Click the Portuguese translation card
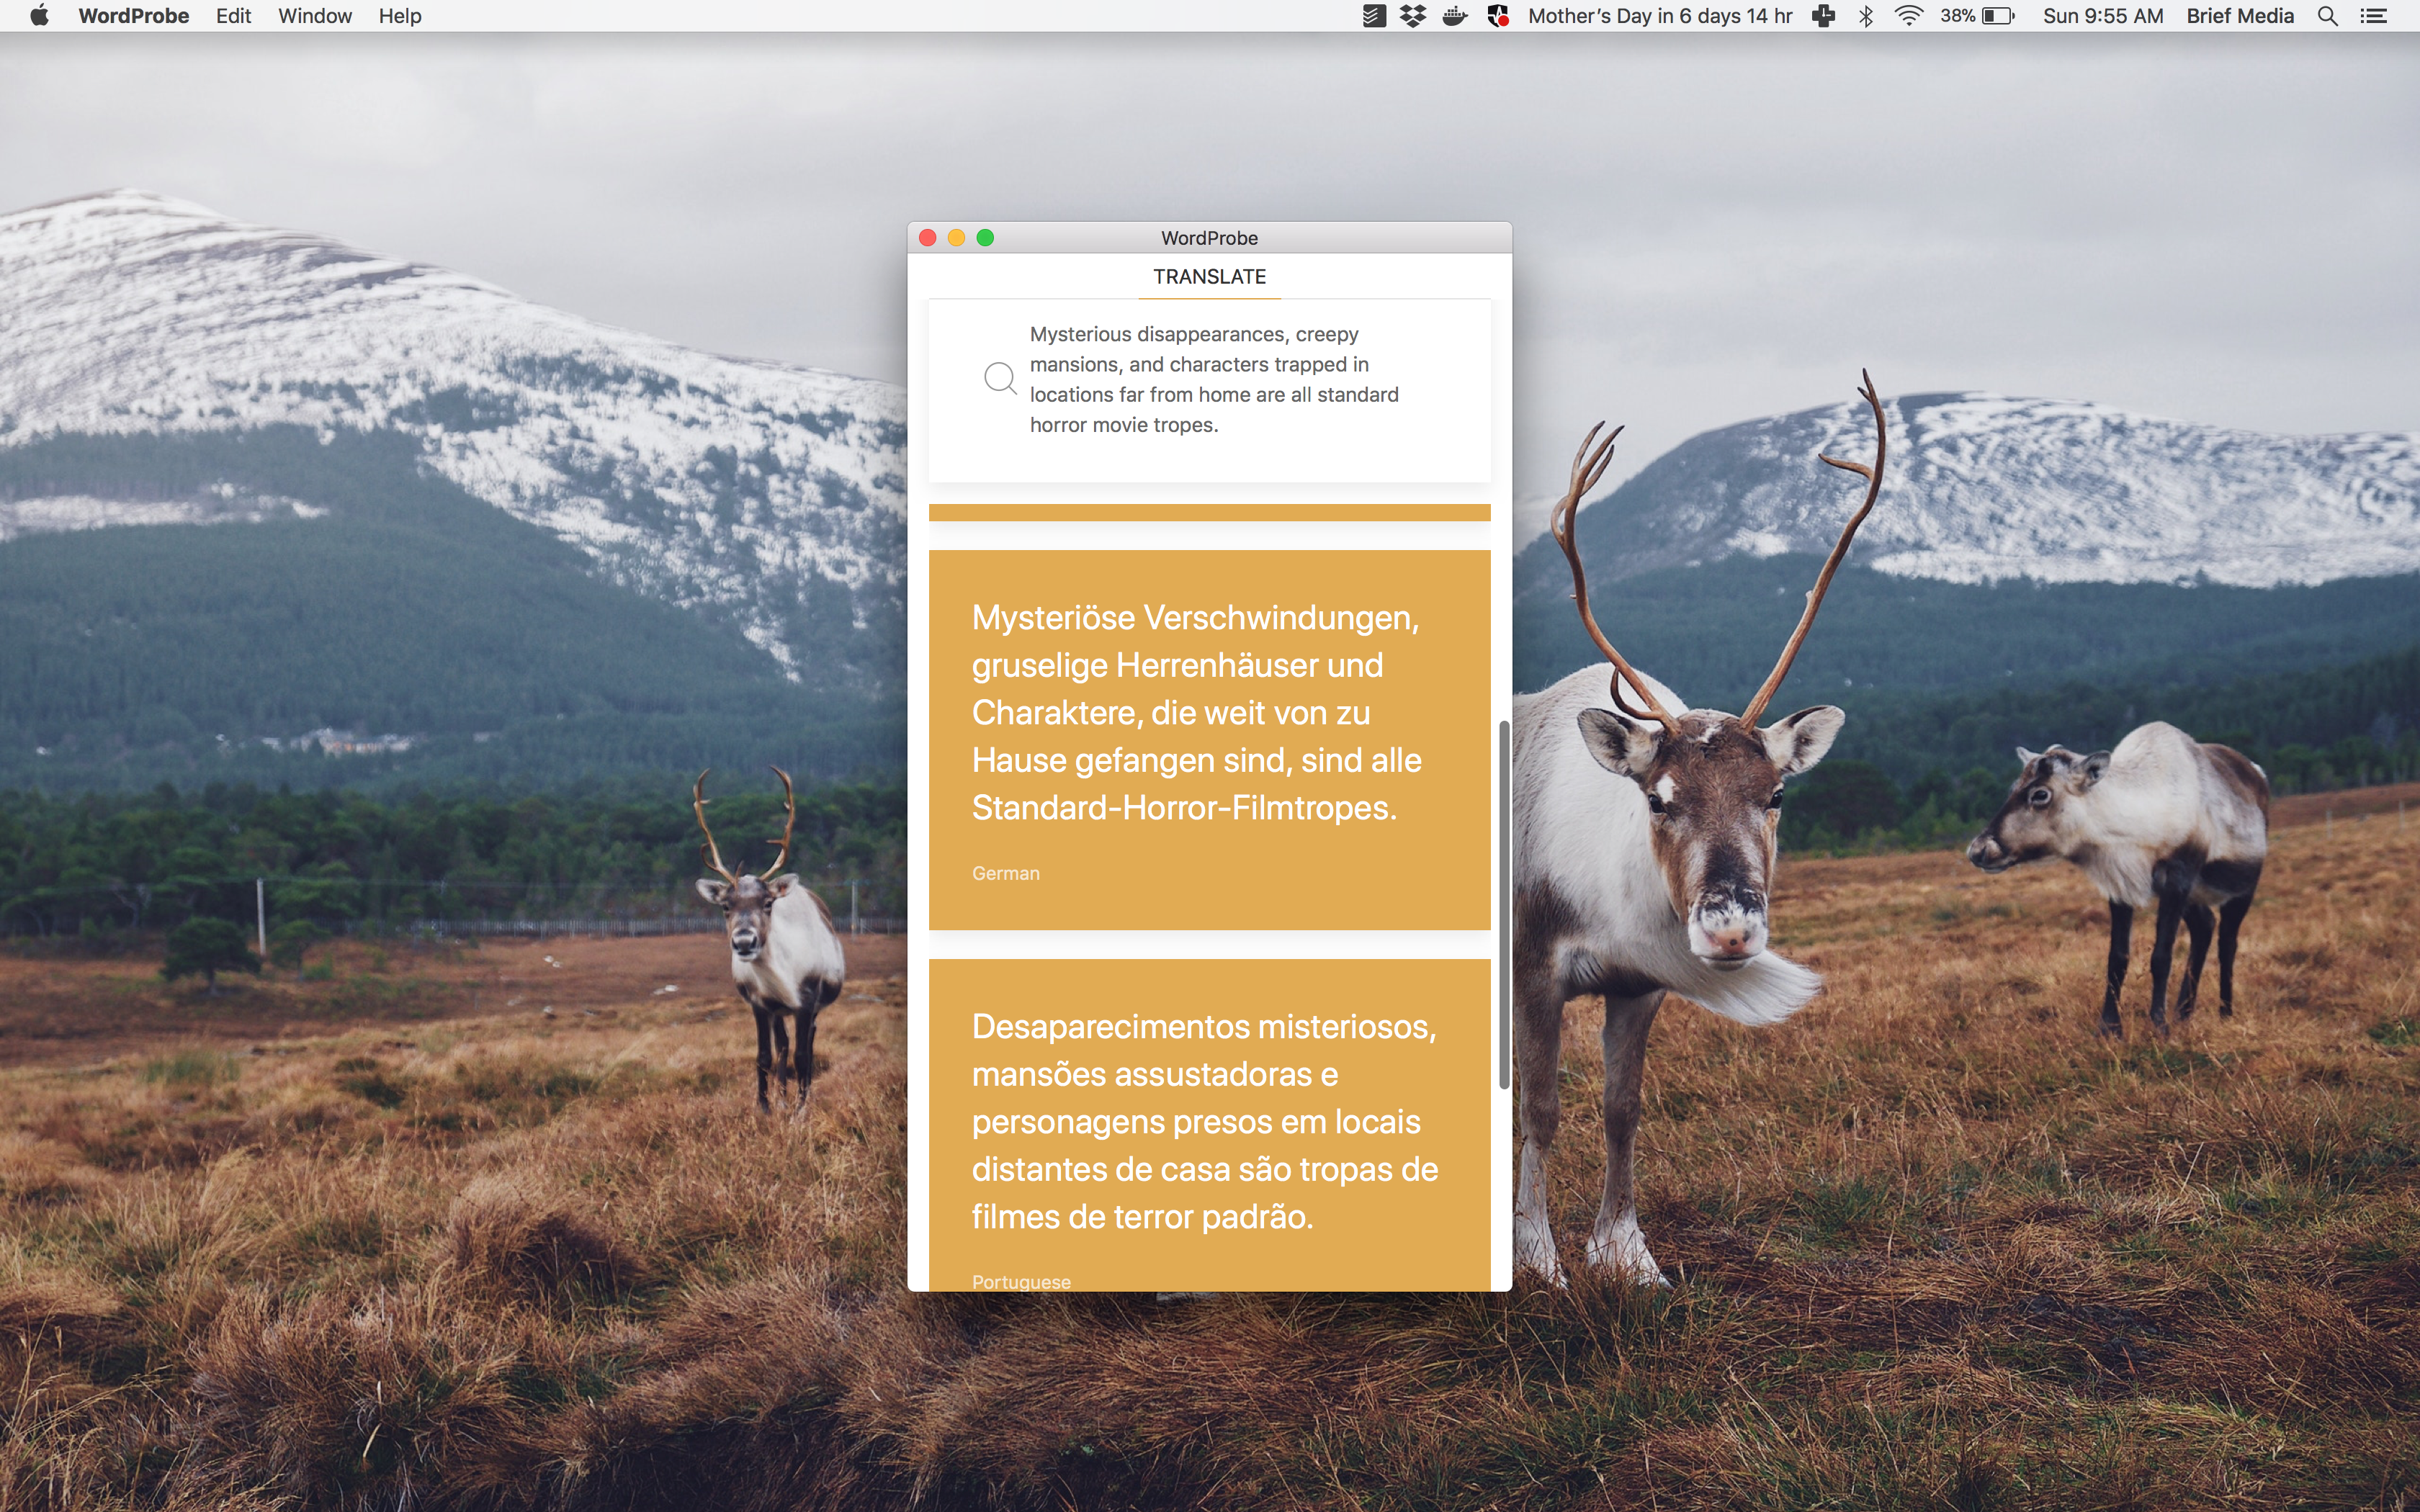The image size is (2420, 1512). click(1209, 1120)
